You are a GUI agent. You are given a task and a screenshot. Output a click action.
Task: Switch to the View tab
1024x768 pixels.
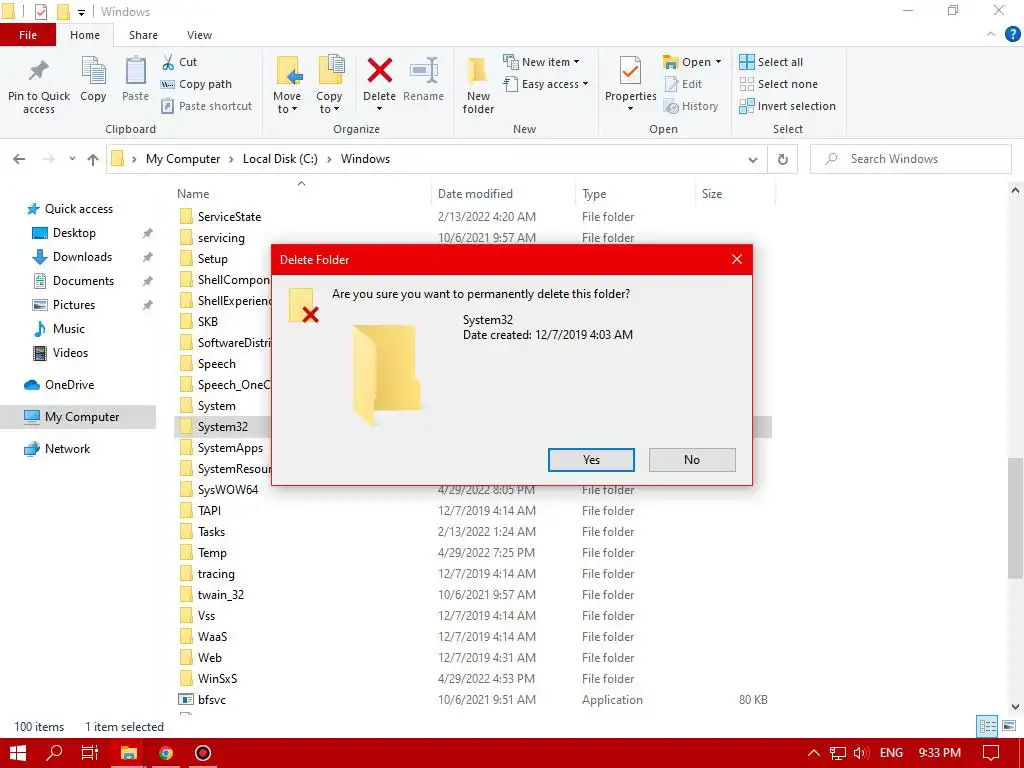[x=199, y=35]
